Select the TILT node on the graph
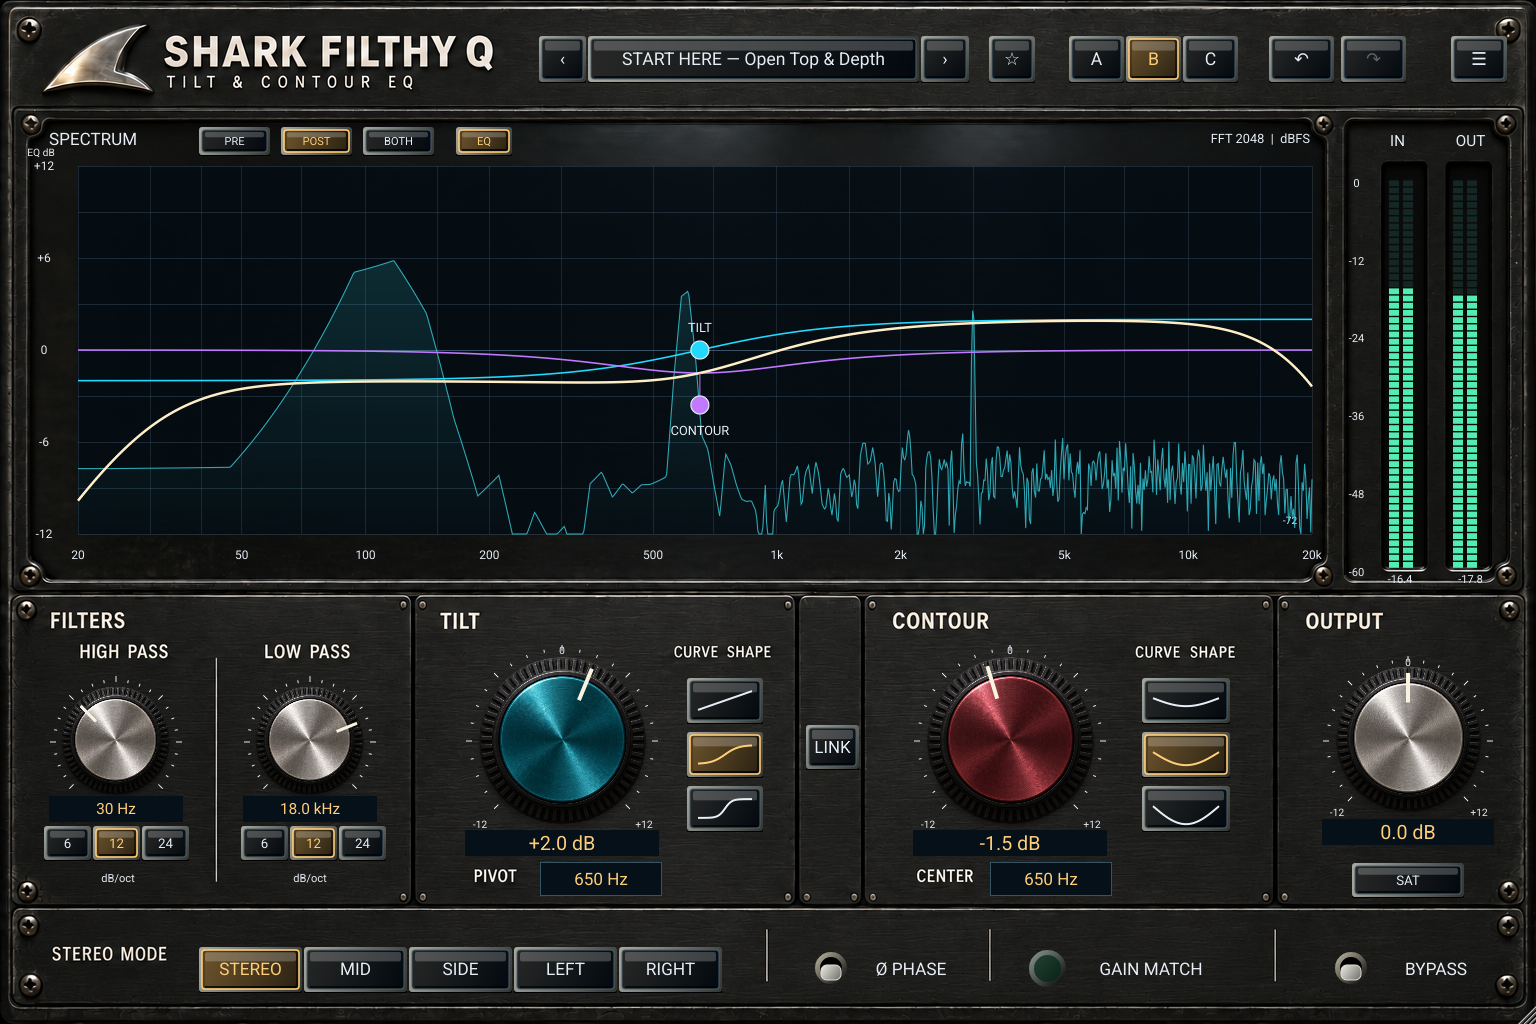The height and width of the screenshot is (1024, 1536). click(x=700, y=350)
